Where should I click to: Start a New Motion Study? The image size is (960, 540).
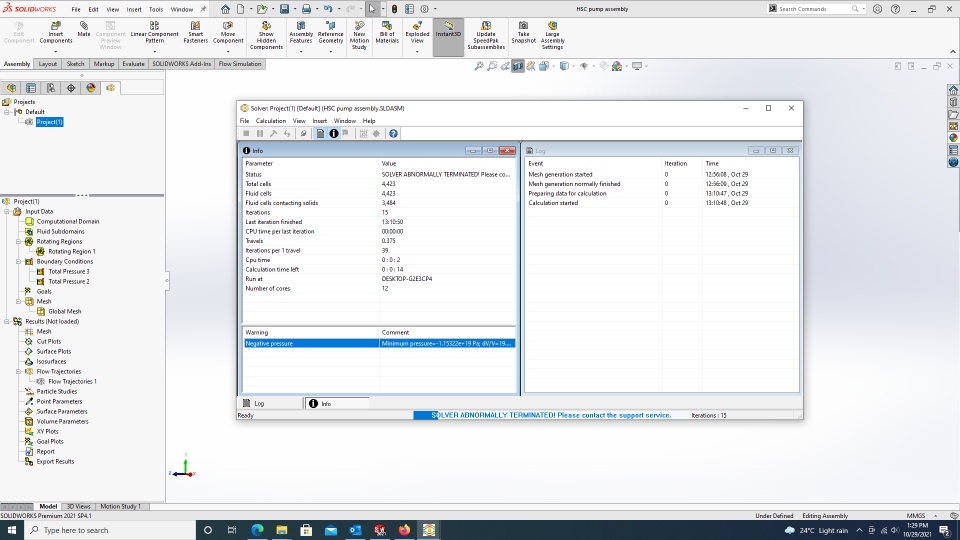359,36
